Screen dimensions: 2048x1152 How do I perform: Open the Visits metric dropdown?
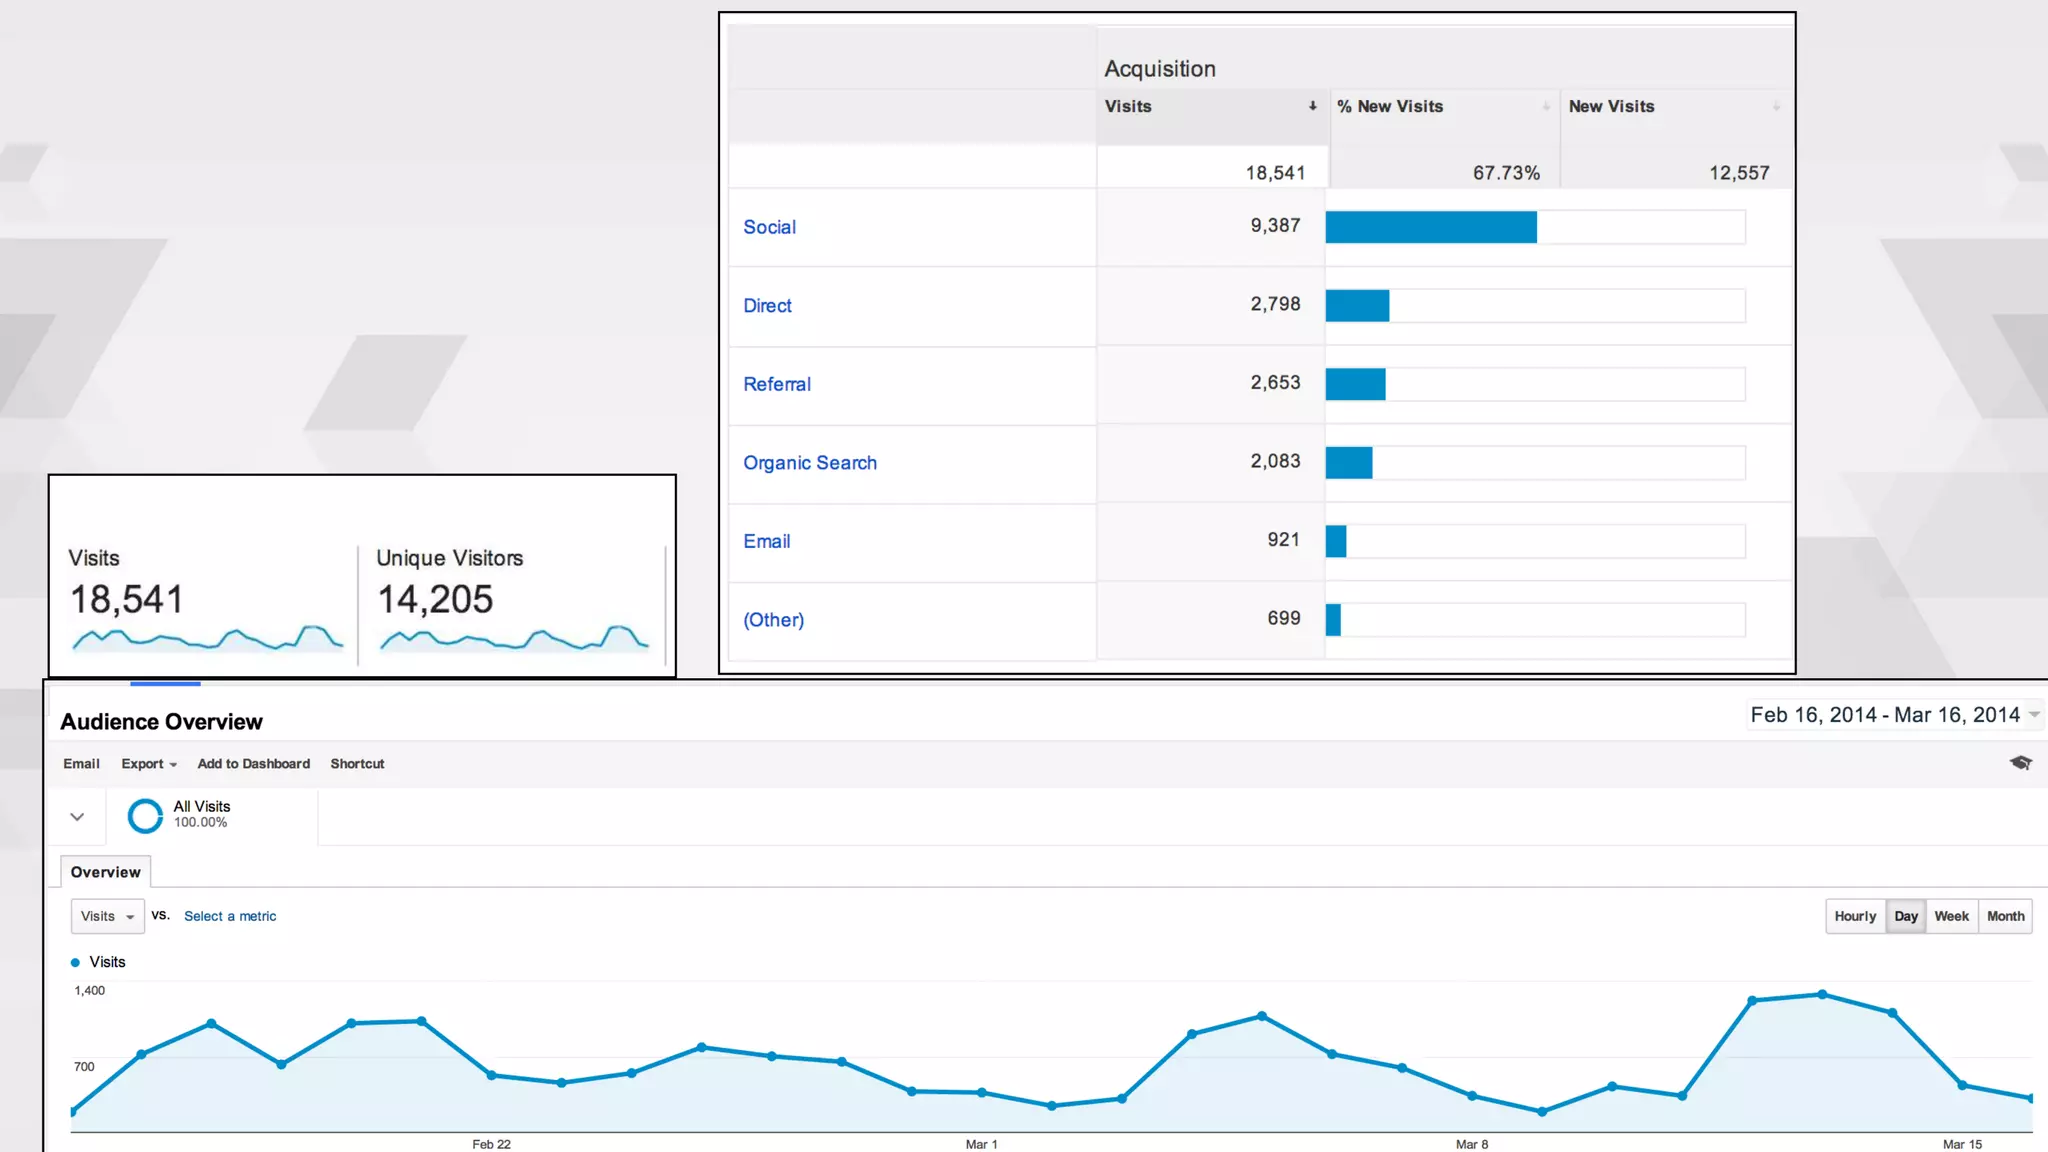coord(107,916)
